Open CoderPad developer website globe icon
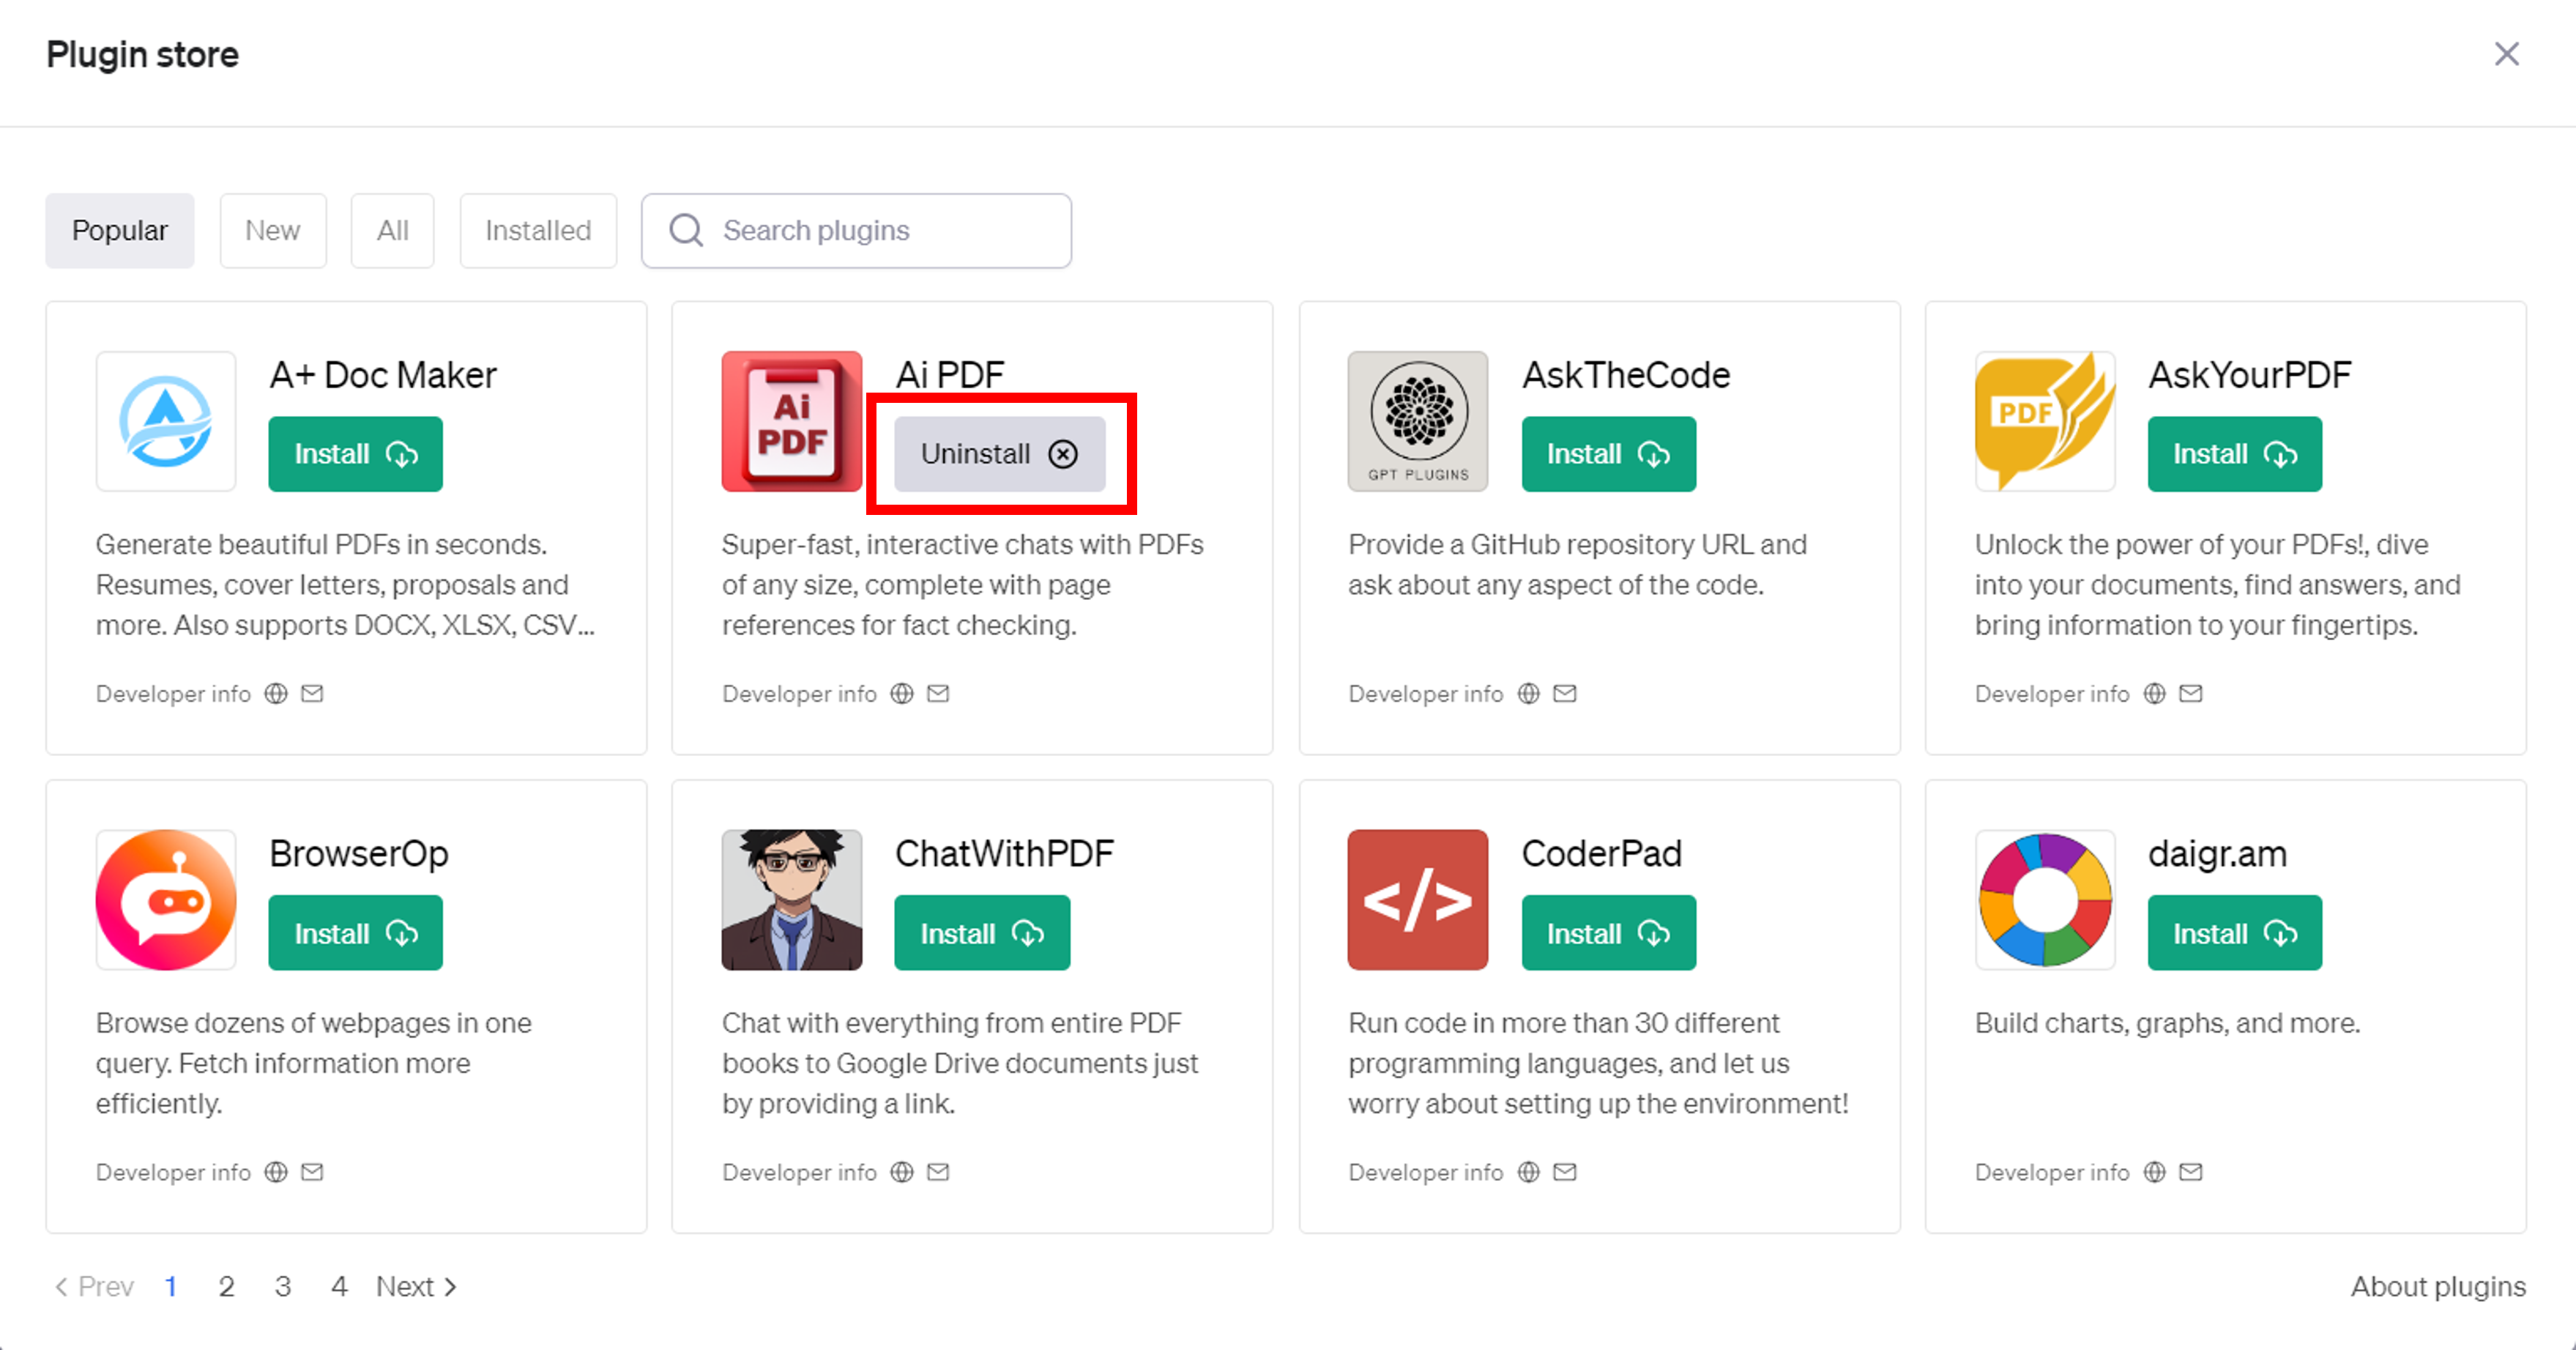The width and height of the screenshot is (2576, 1350). (x=1529, y=1172)
